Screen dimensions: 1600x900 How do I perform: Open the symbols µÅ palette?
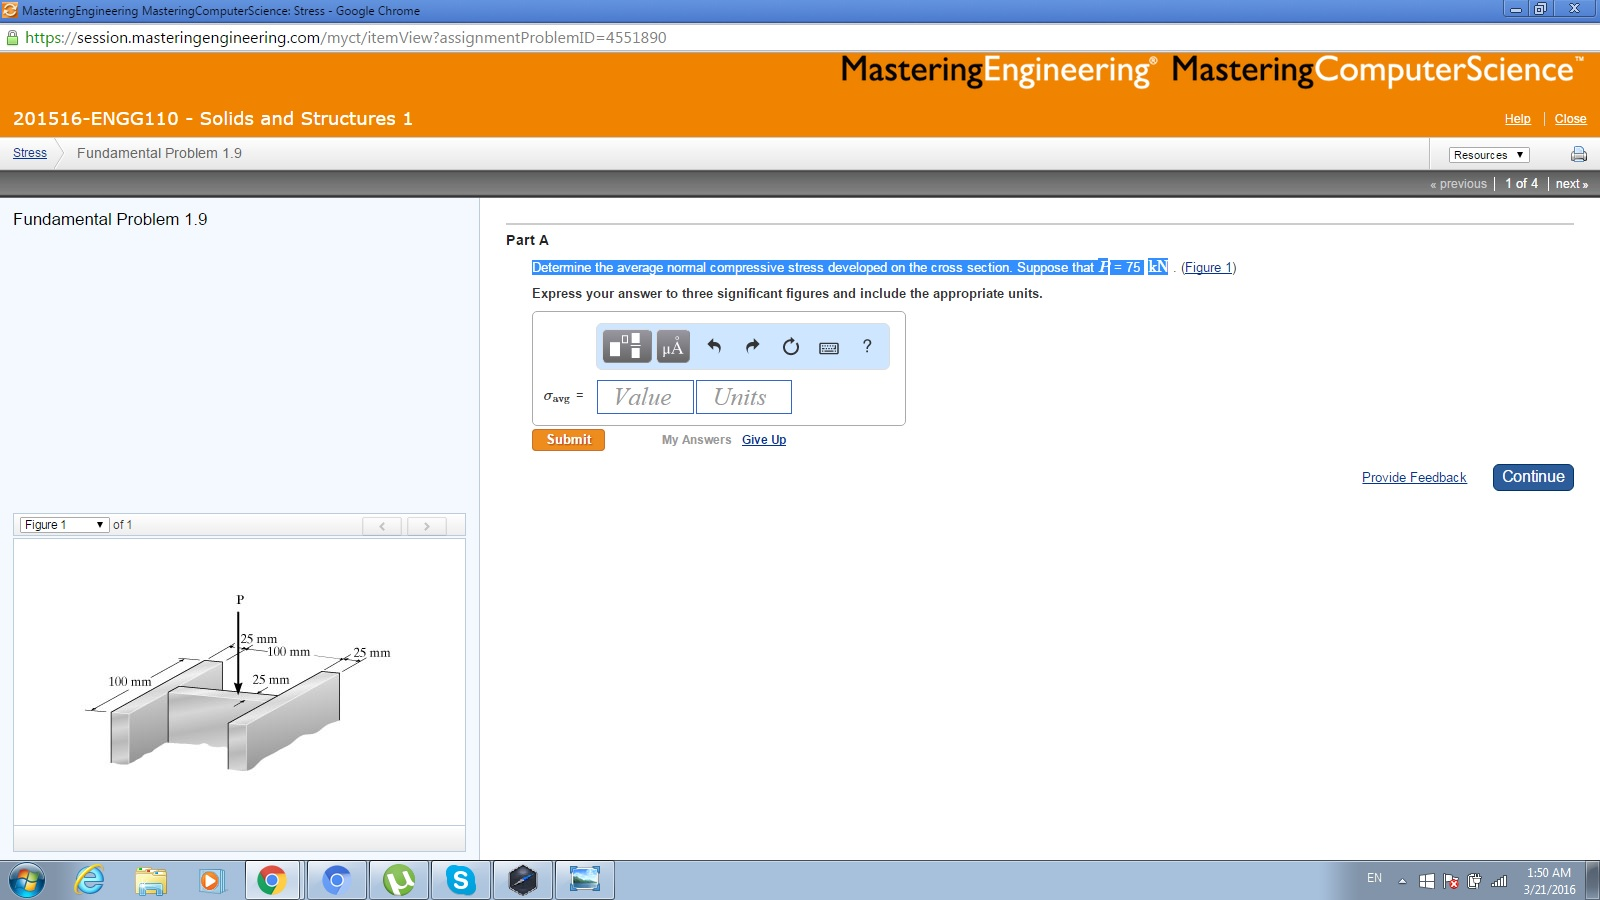(x=673, y=346)
